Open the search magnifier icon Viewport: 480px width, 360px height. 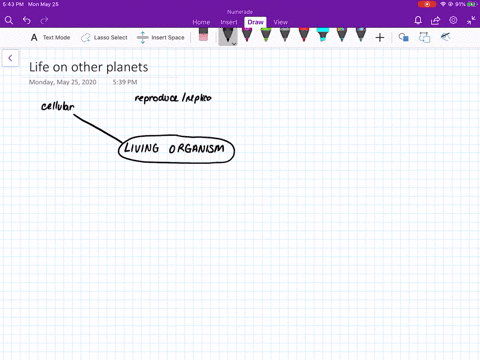(x=9, y=20)
